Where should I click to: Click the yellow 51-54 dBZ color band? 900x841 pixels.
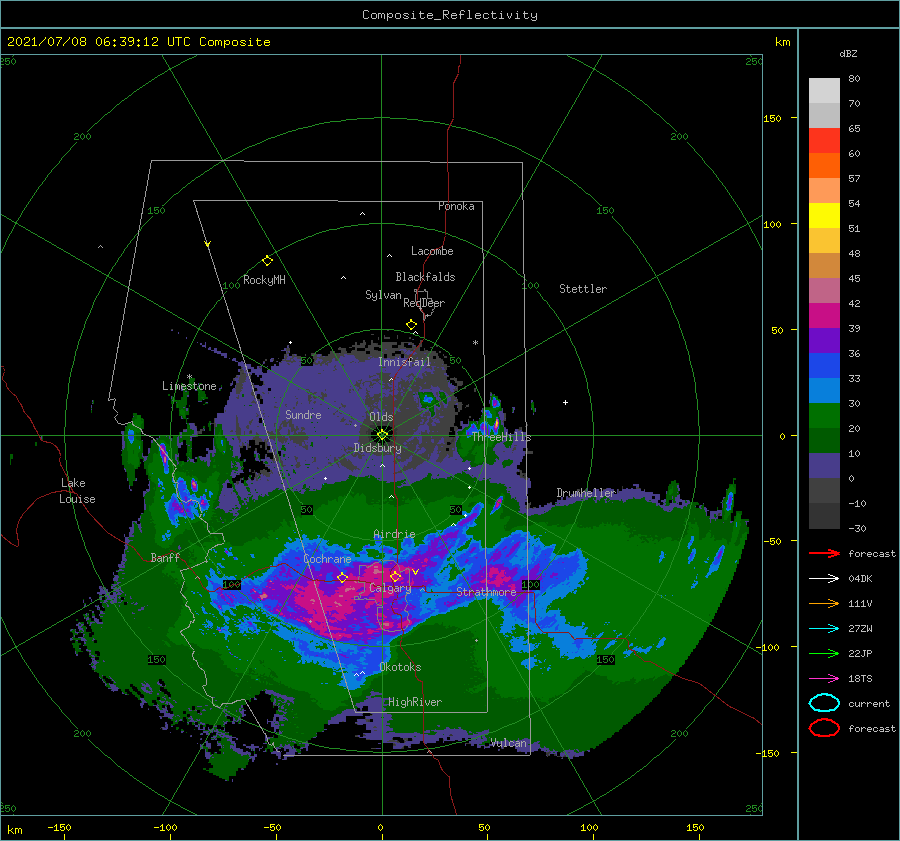click(824, 216)
